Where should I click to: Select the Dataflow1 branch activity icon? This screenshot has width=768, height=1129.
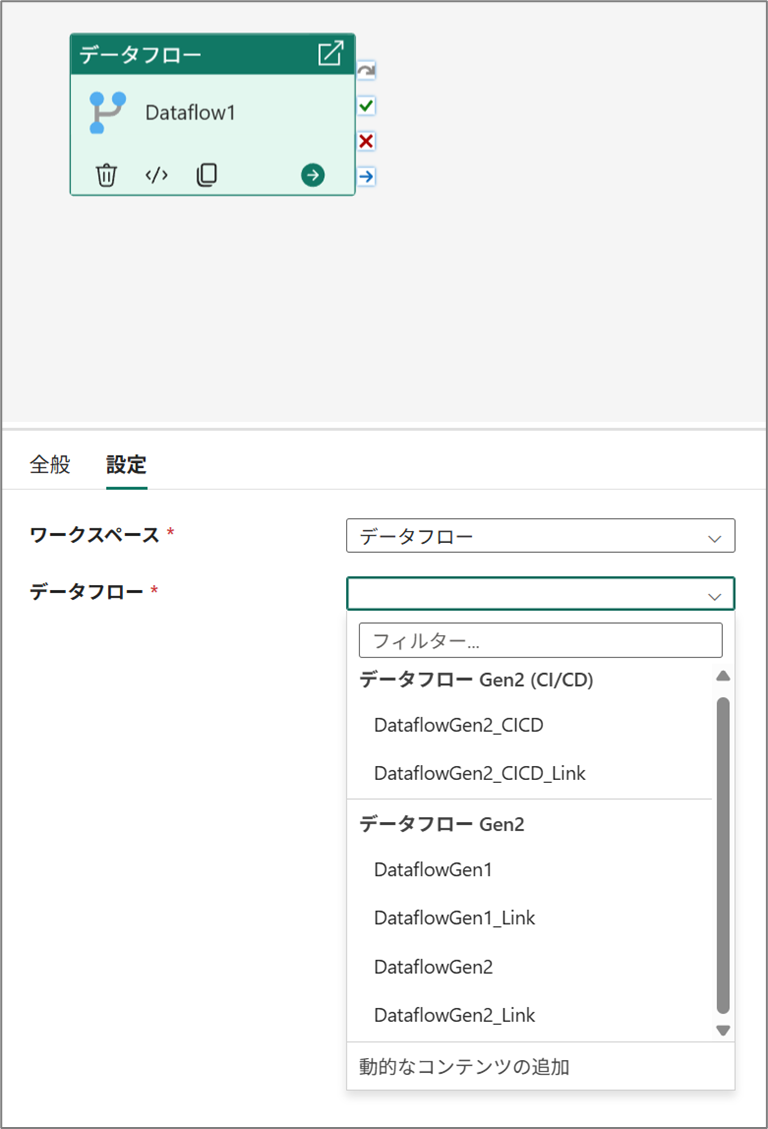tap(108, 112)
